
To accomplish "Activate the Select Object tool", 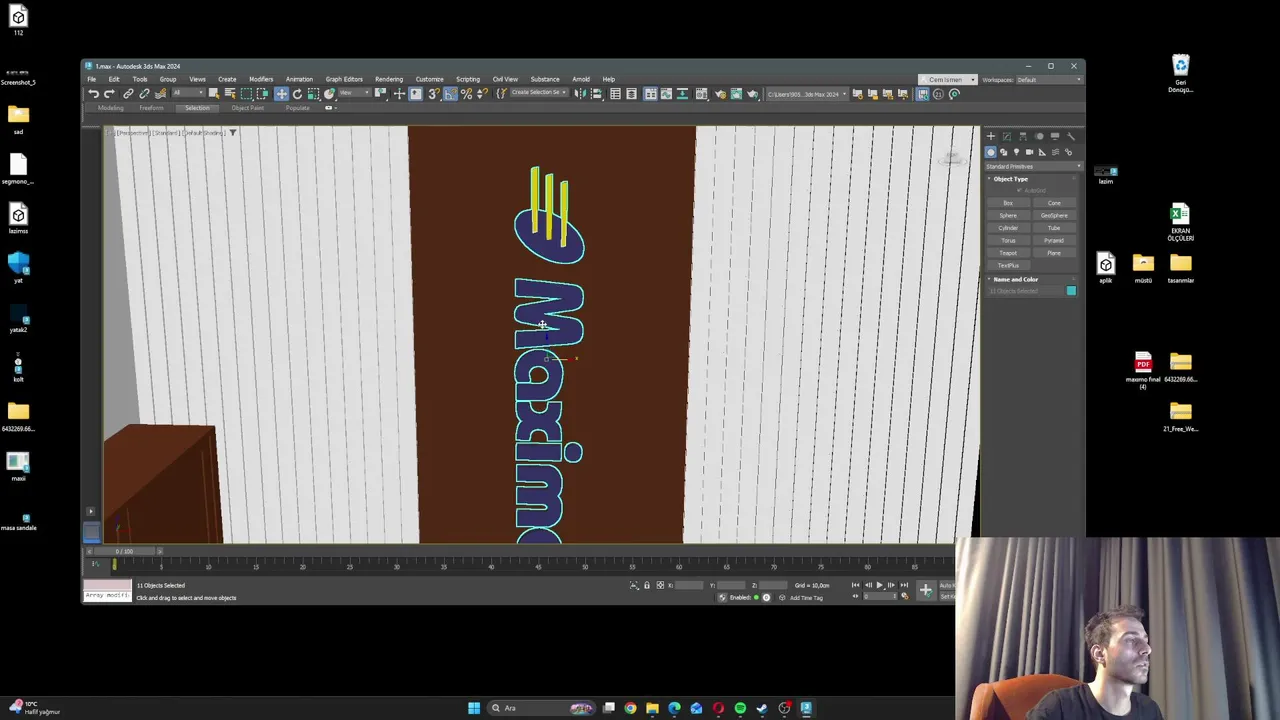I will 213,94.
